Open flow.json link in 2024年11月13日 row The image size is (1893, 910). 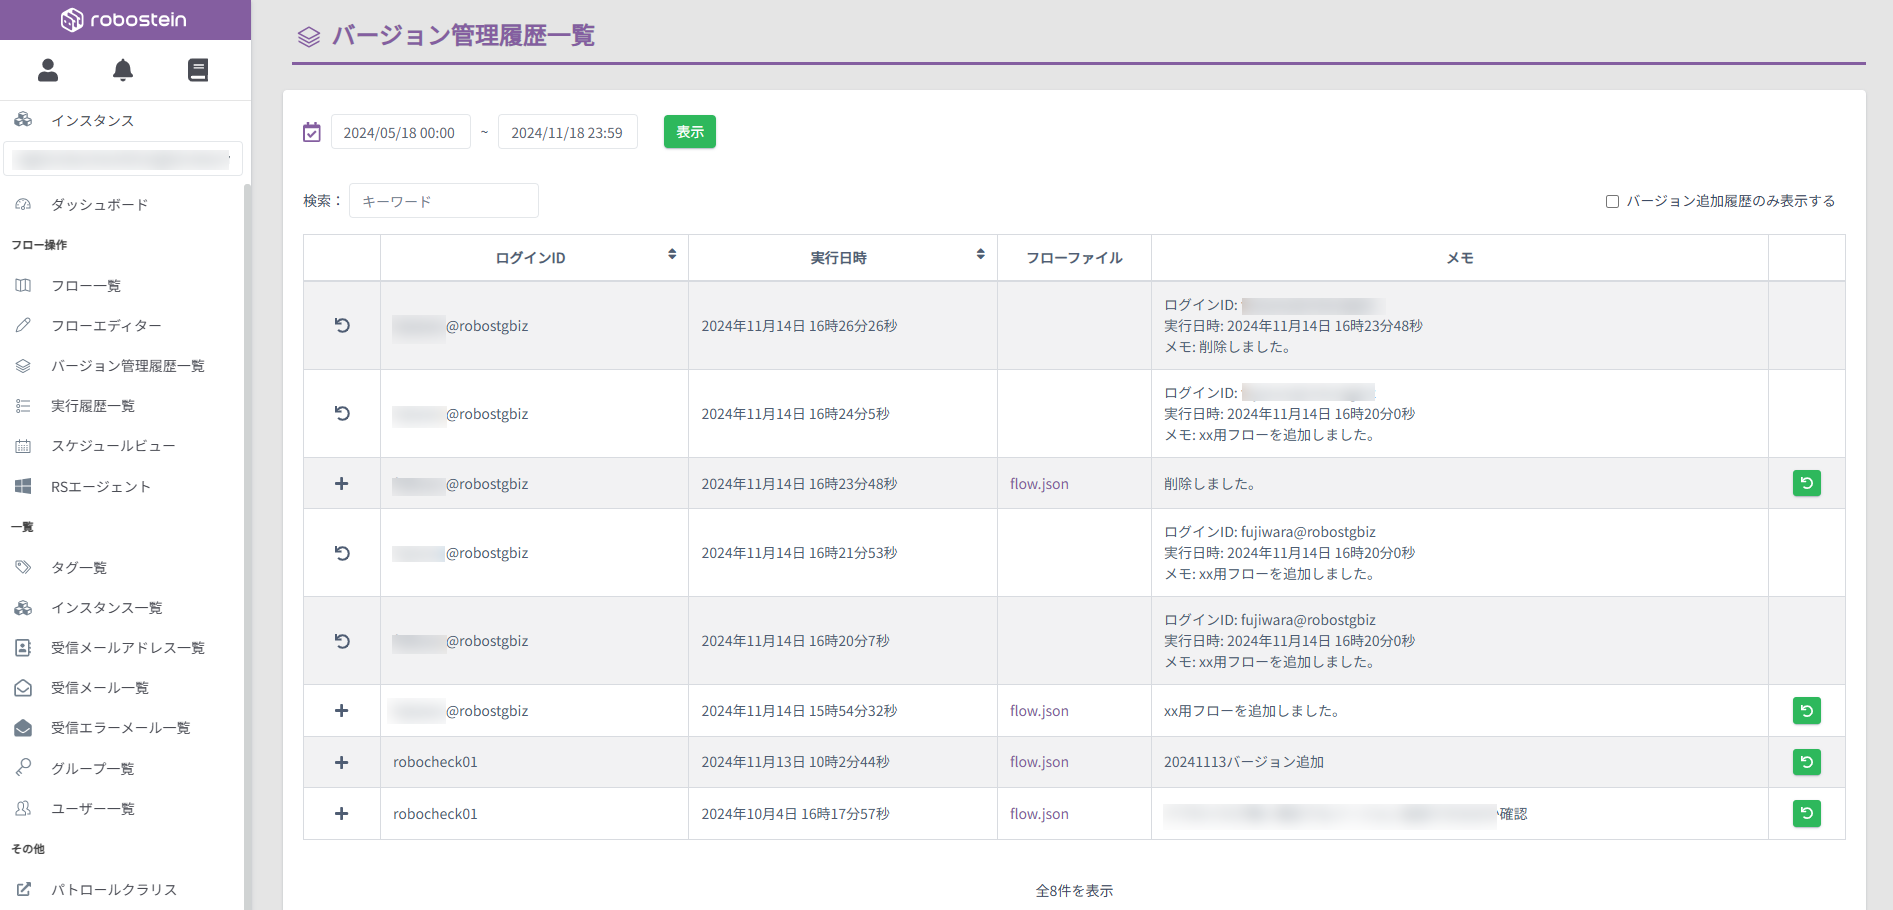1039,762
